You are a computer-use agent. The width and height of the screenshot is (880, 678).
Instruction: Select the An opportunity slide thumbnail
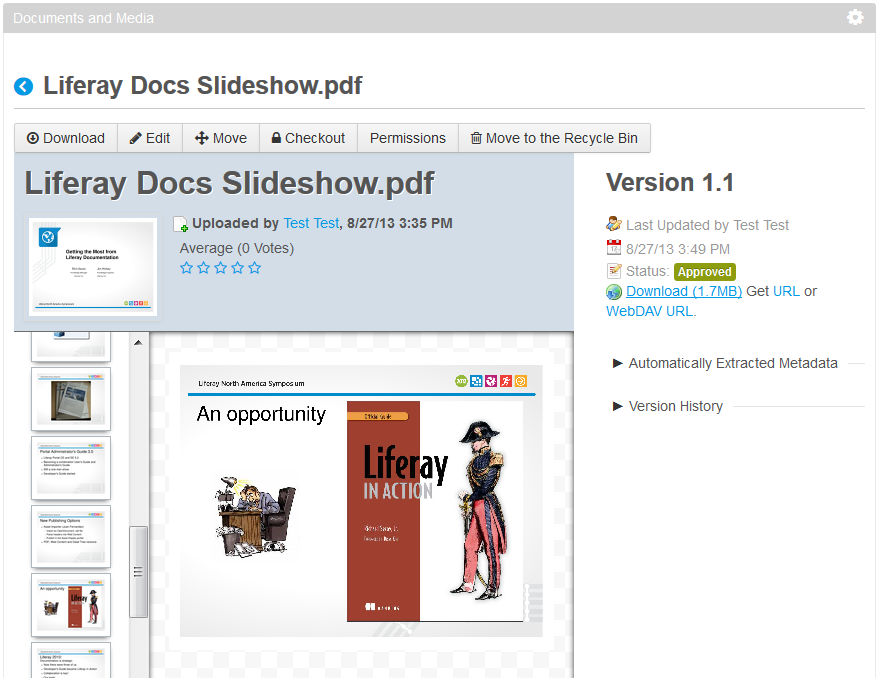(71, 605)
